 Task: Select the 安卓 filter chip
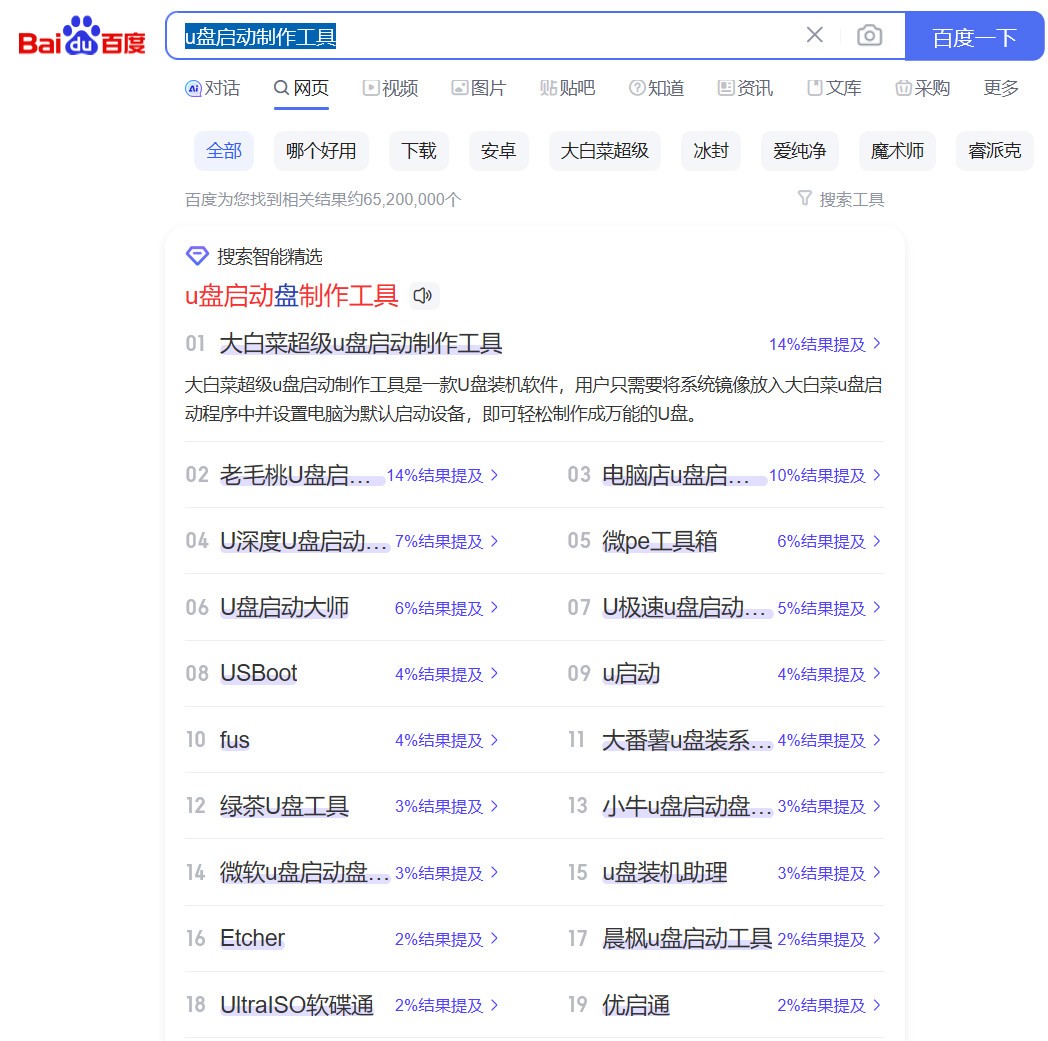pos(499,151)
